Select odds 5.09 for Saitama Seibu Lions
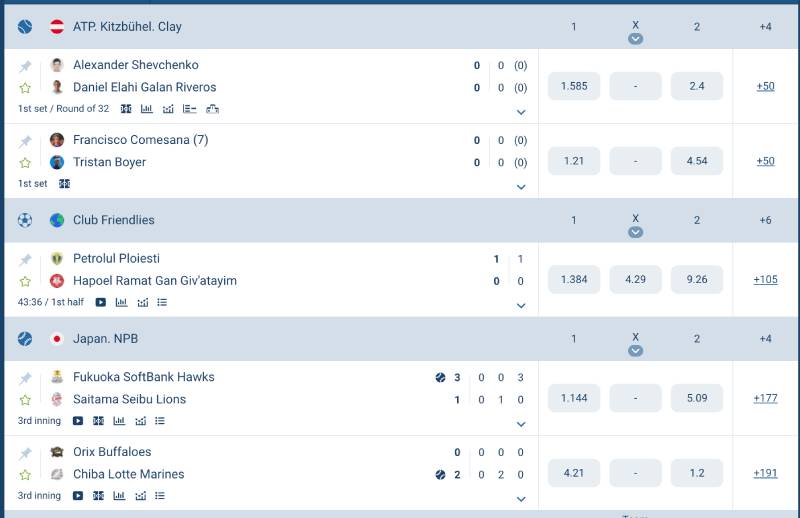 (x=697, y=398)
